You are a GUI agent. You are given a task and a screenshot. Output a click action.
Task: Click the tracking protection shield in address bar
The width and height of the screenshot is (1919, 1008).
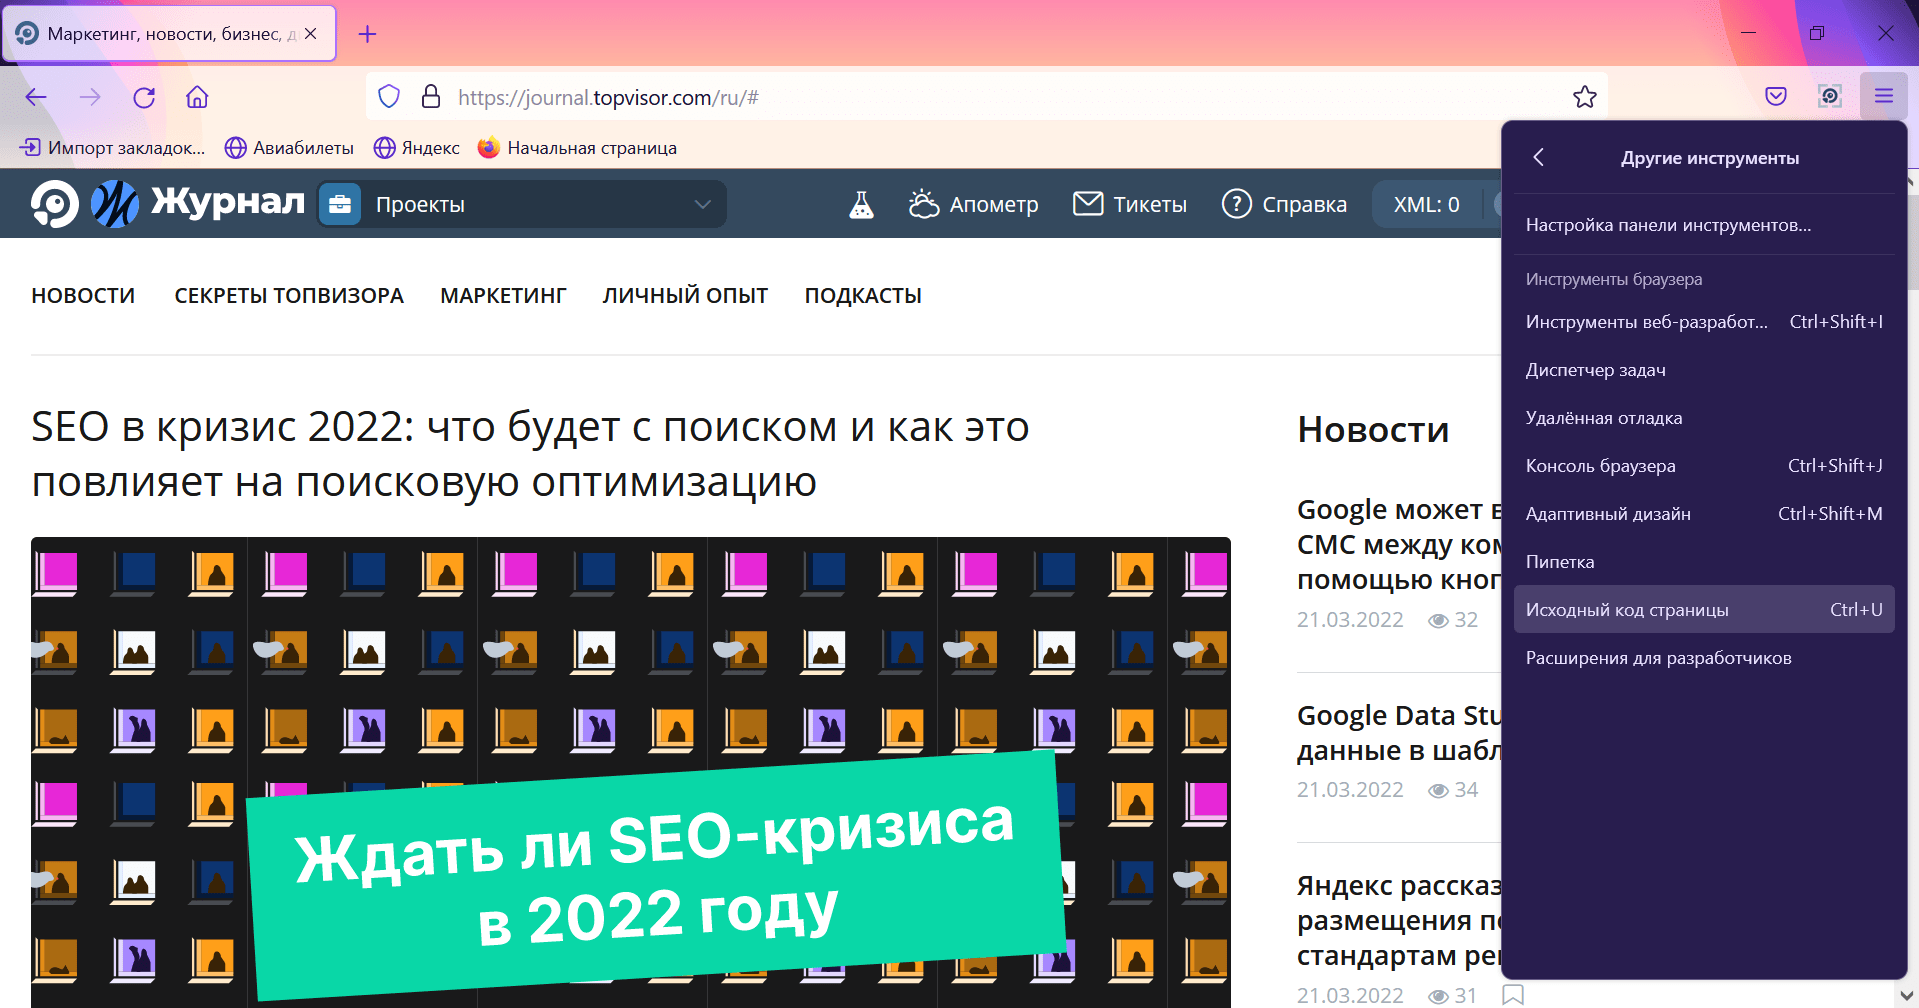389,97
